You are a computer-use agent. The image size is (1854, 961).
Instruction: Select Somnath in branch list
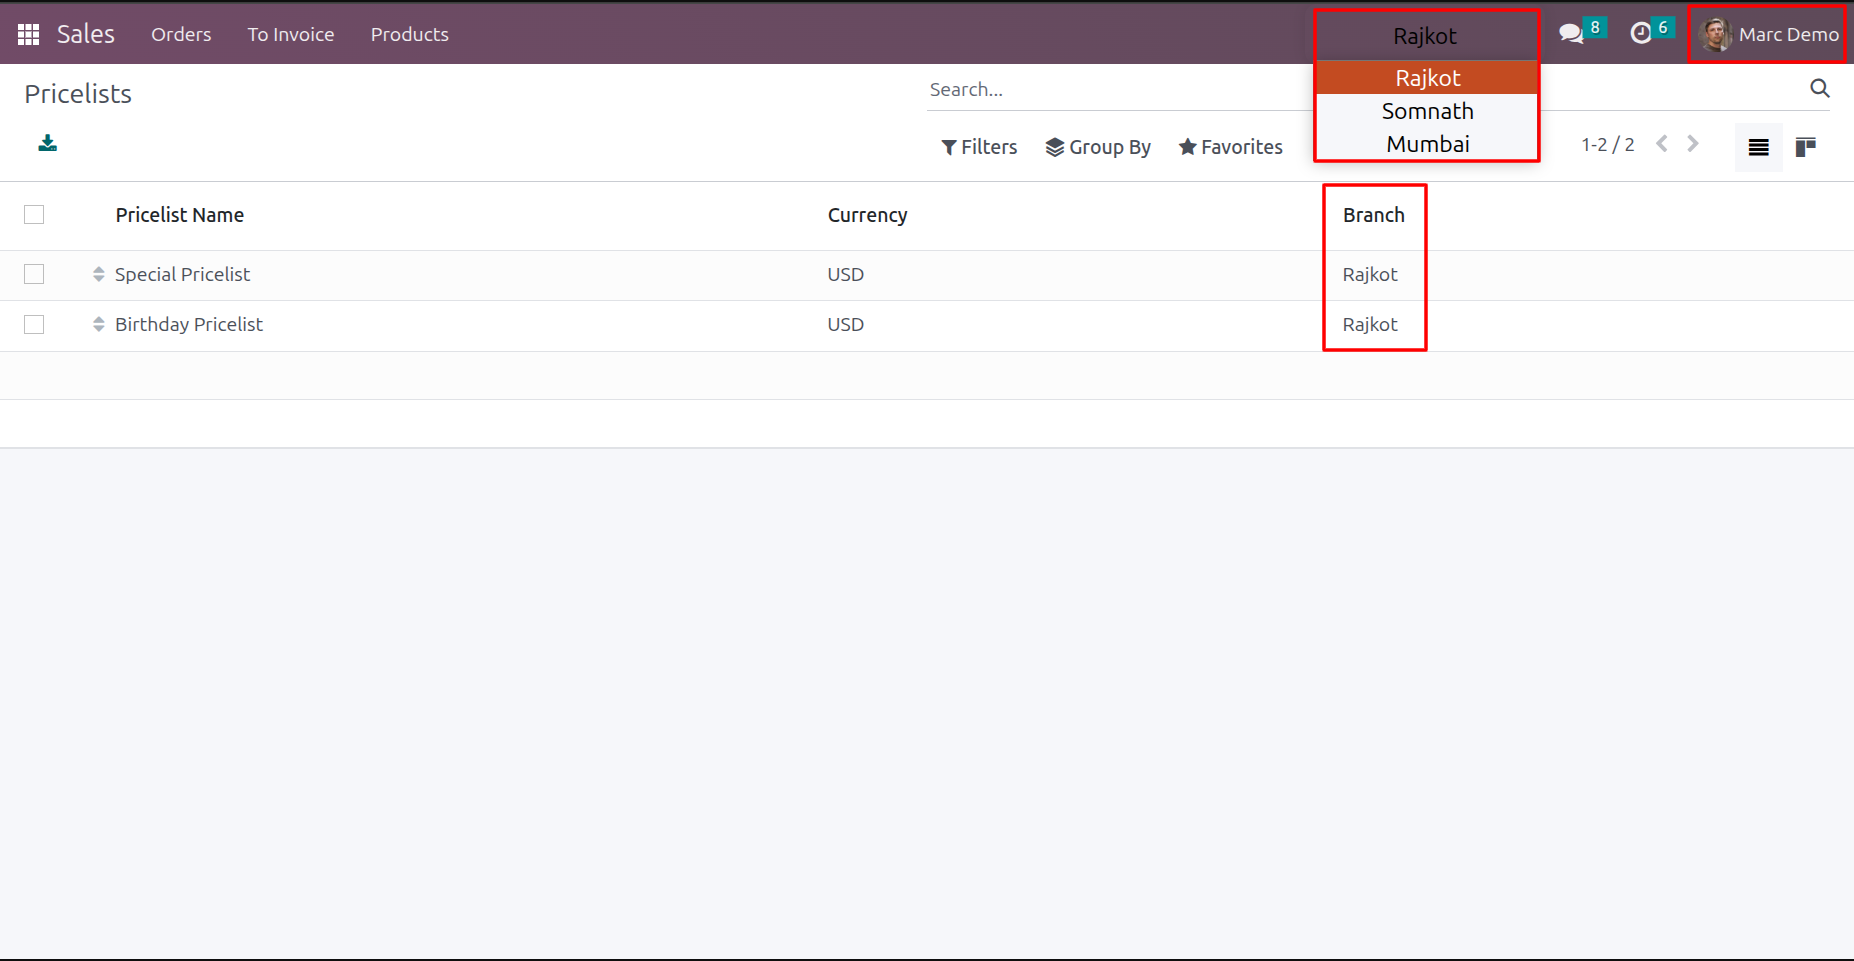pos(1427,111)
